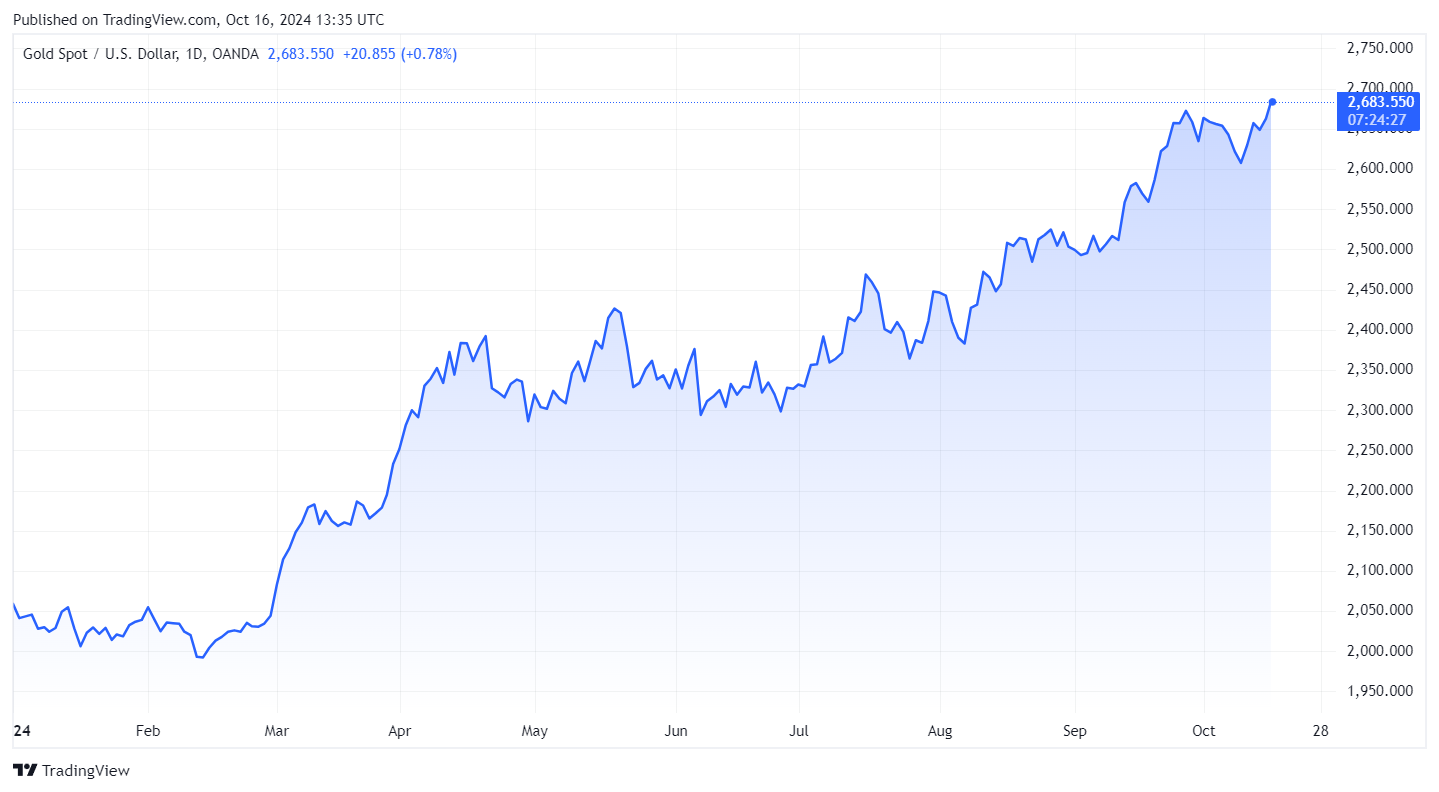Click the blue 2,683.550 price tag on axis
Image resolution: width=1439 pixels, height=792 pixels.
pyautogui.click(x=1380, y=102)
